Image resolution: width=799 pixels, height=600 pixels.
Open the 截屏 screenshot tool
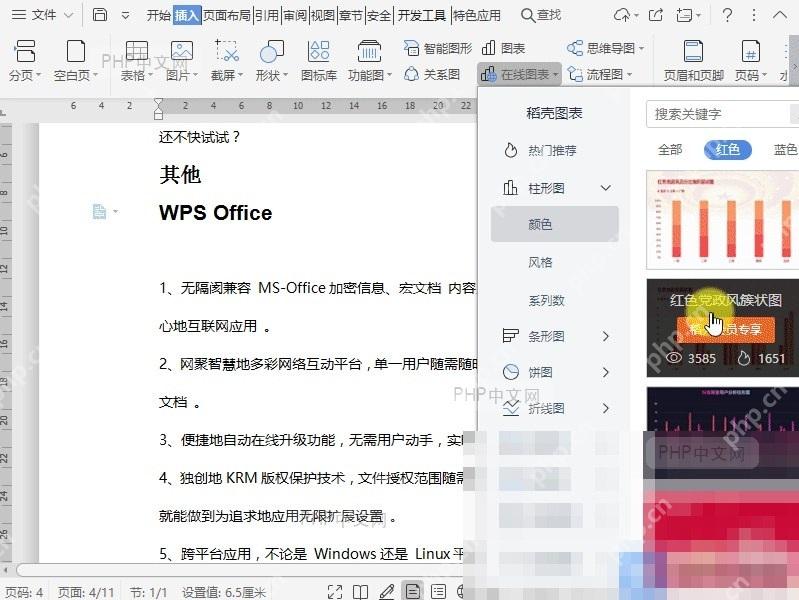point(227,61)
